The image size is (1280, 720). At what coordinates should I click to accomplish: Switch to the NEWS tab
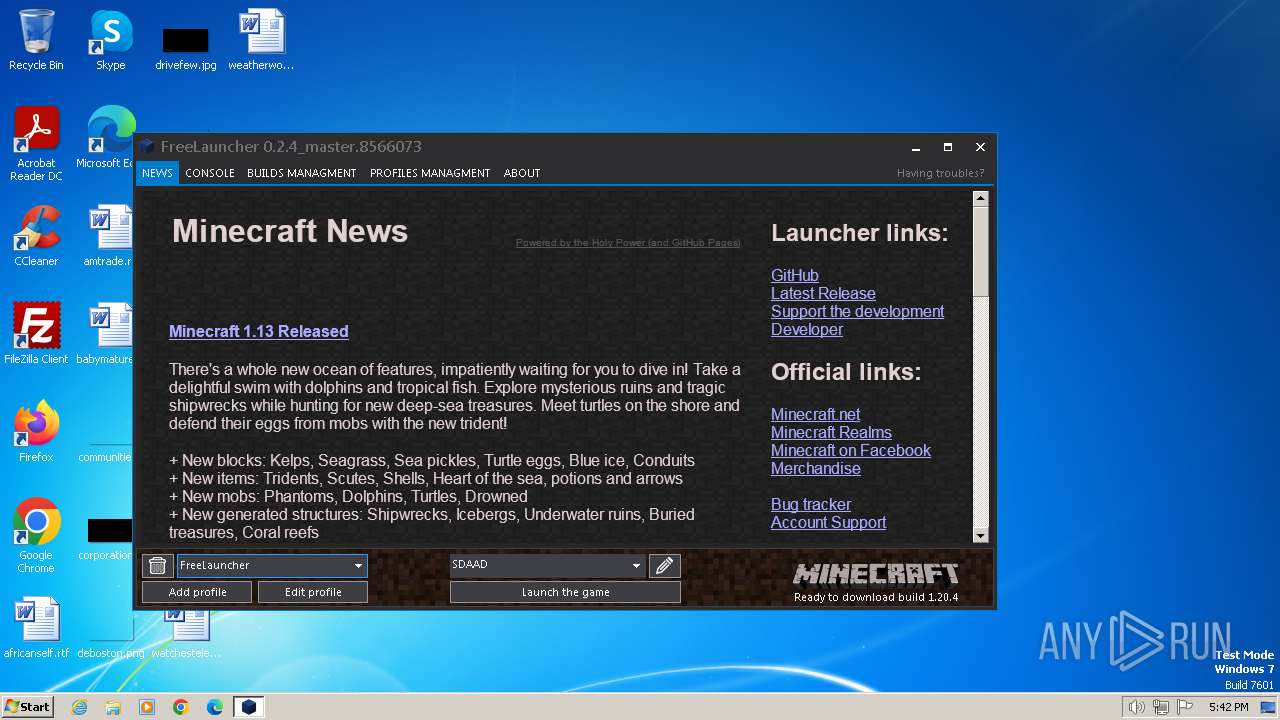click(x=157, y=173)
